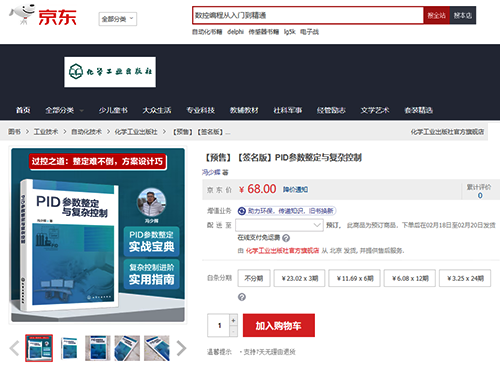Go to the store 首页 tab
The height and width of the screenshot is (367, 500).
pos(23,110)
